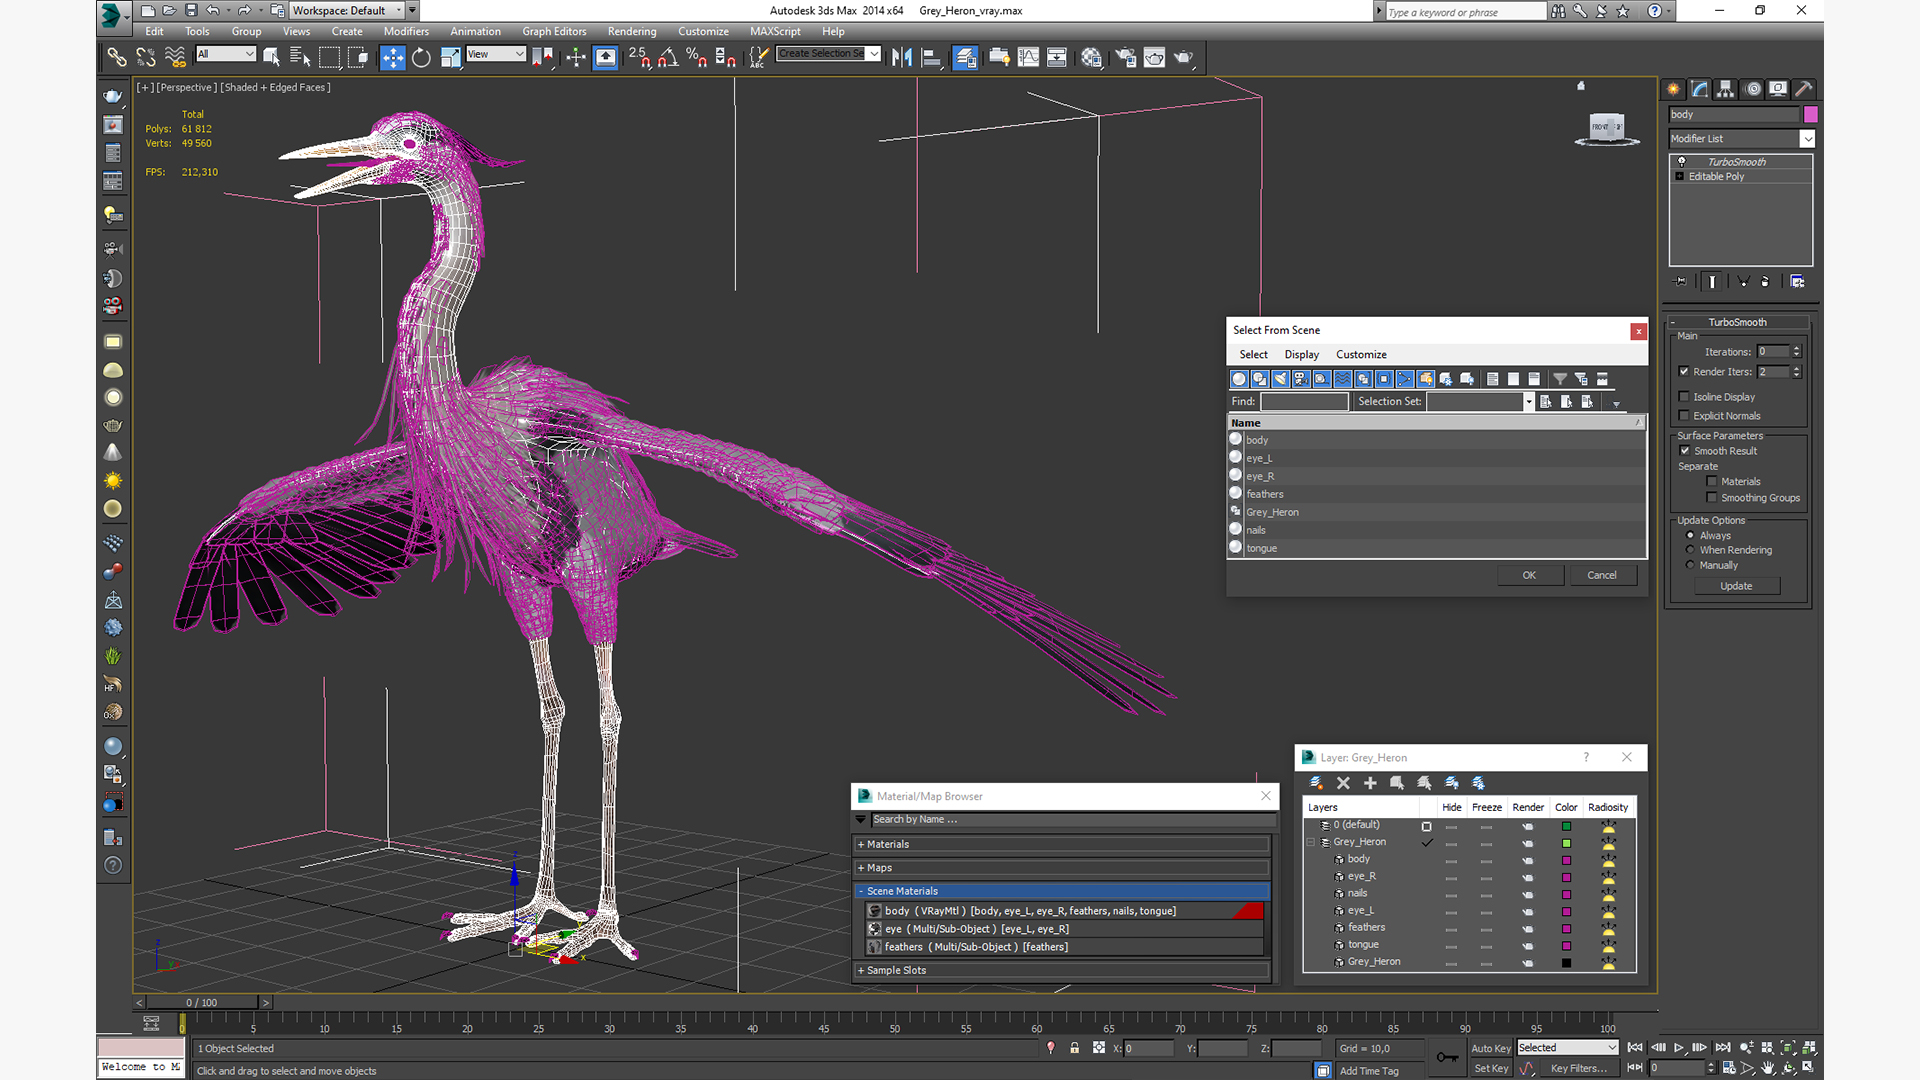Click the Auto Key button

(1490, 1048)
